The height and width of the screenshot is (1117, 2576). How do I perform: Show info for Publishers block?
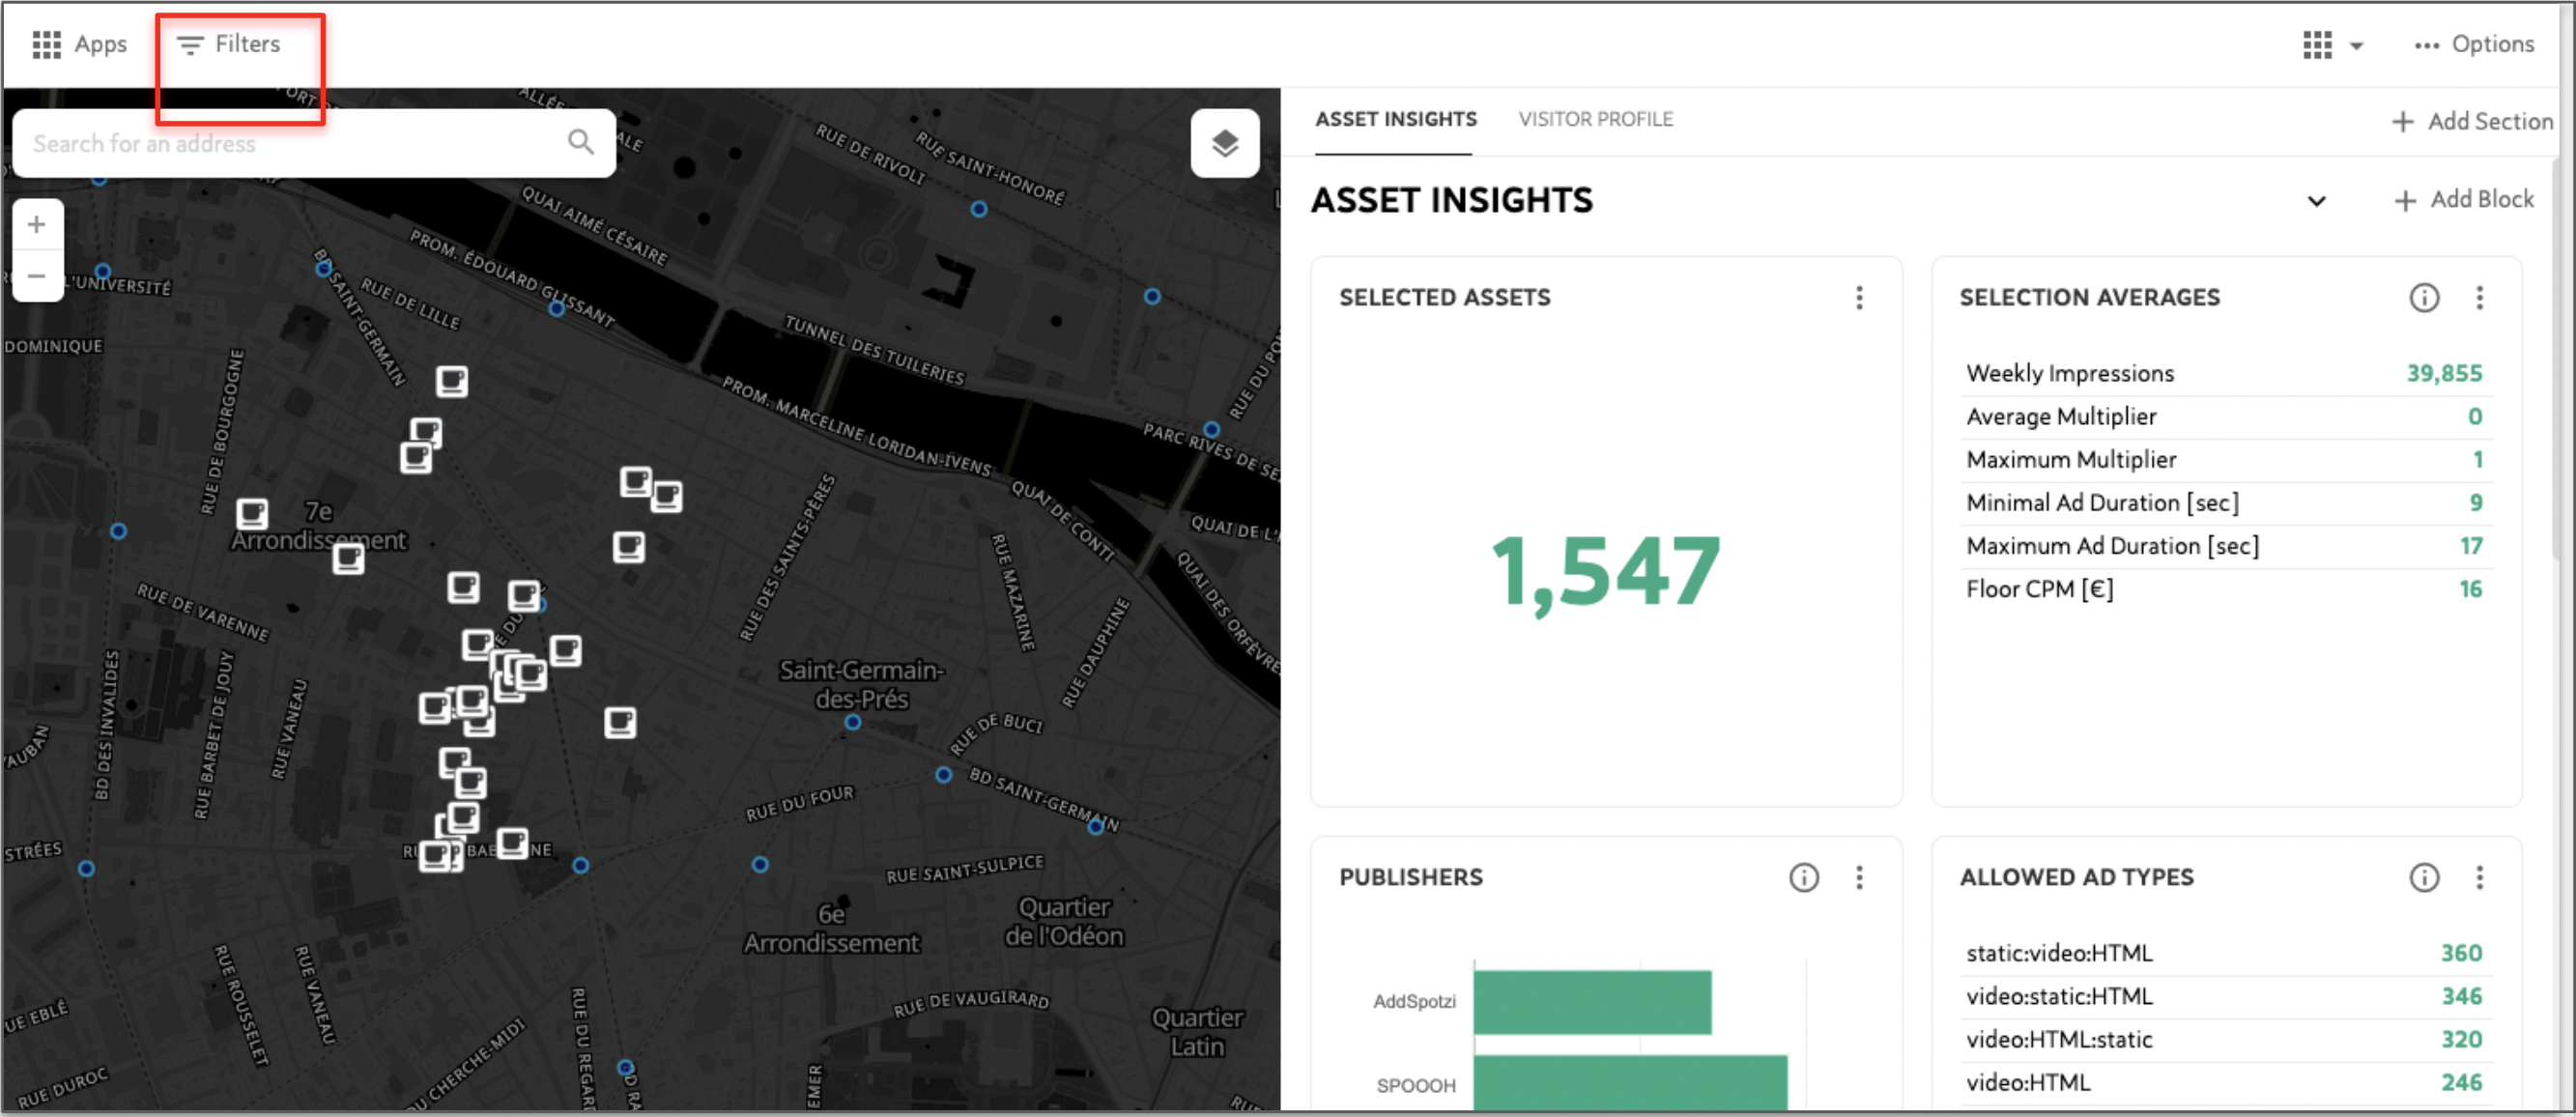[1803, 877]
